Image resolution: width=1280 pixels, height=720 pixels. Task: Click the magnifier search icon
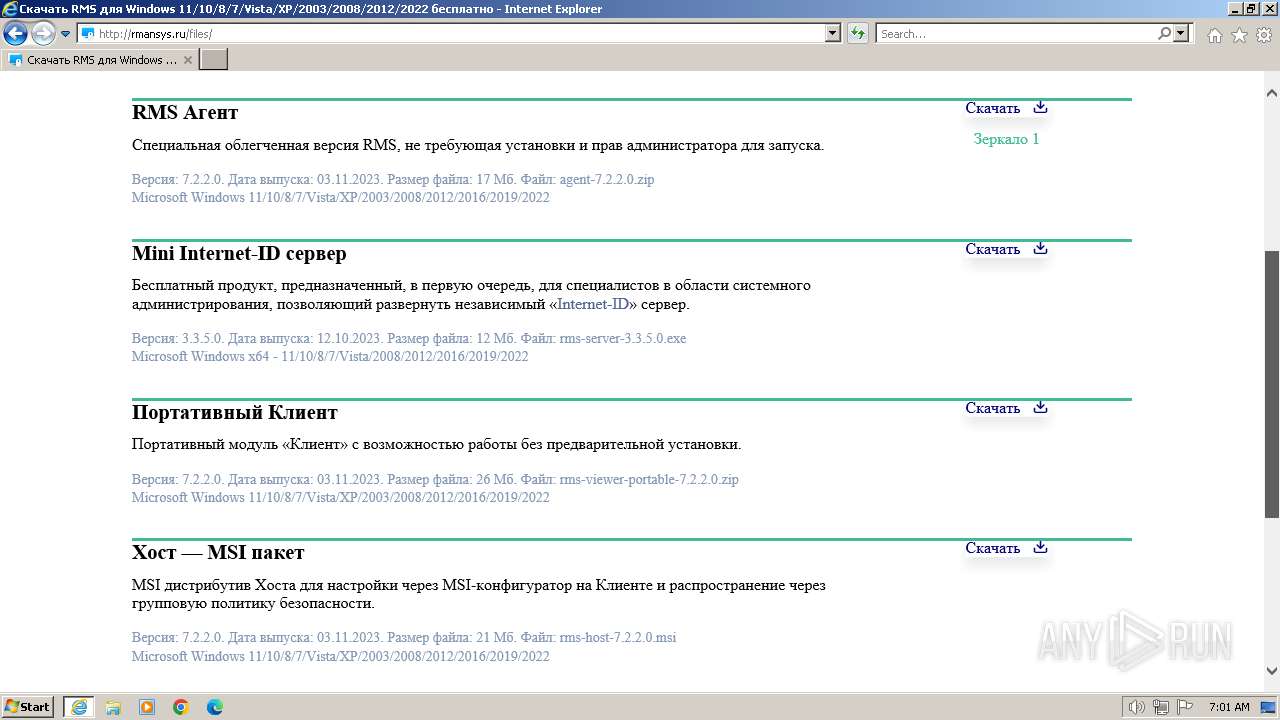pyautogui.click(x=1164, y=33)
